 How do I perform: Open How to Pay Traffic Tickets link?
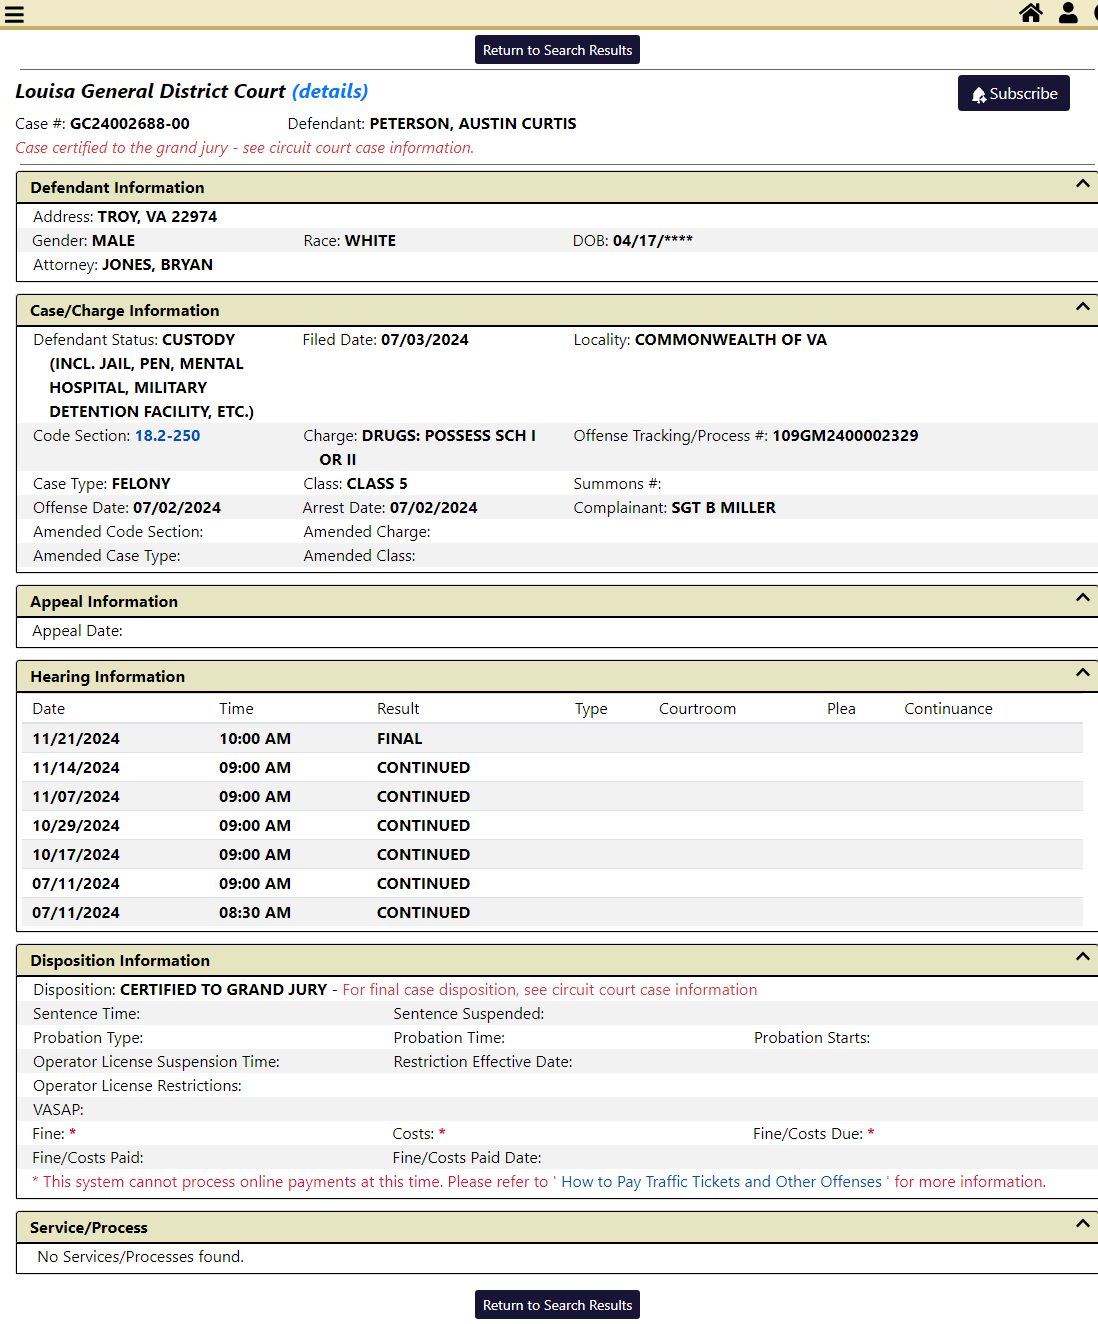point(722,1182)
